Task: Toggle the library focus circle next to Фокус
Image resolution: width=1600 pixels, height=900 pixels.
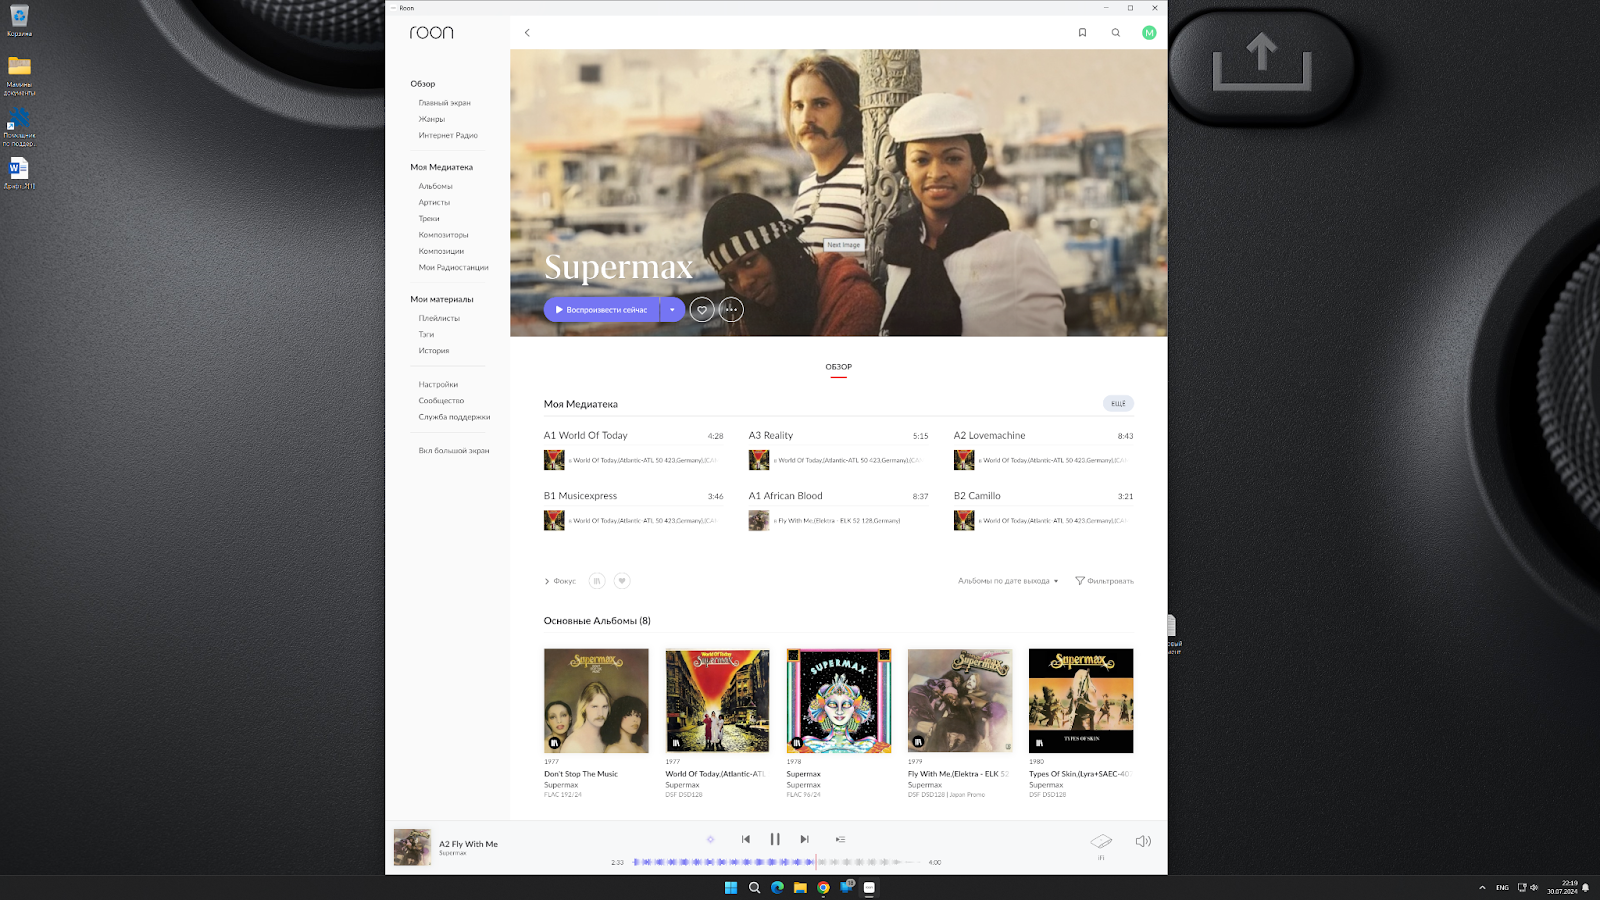Action: (597, 581)
